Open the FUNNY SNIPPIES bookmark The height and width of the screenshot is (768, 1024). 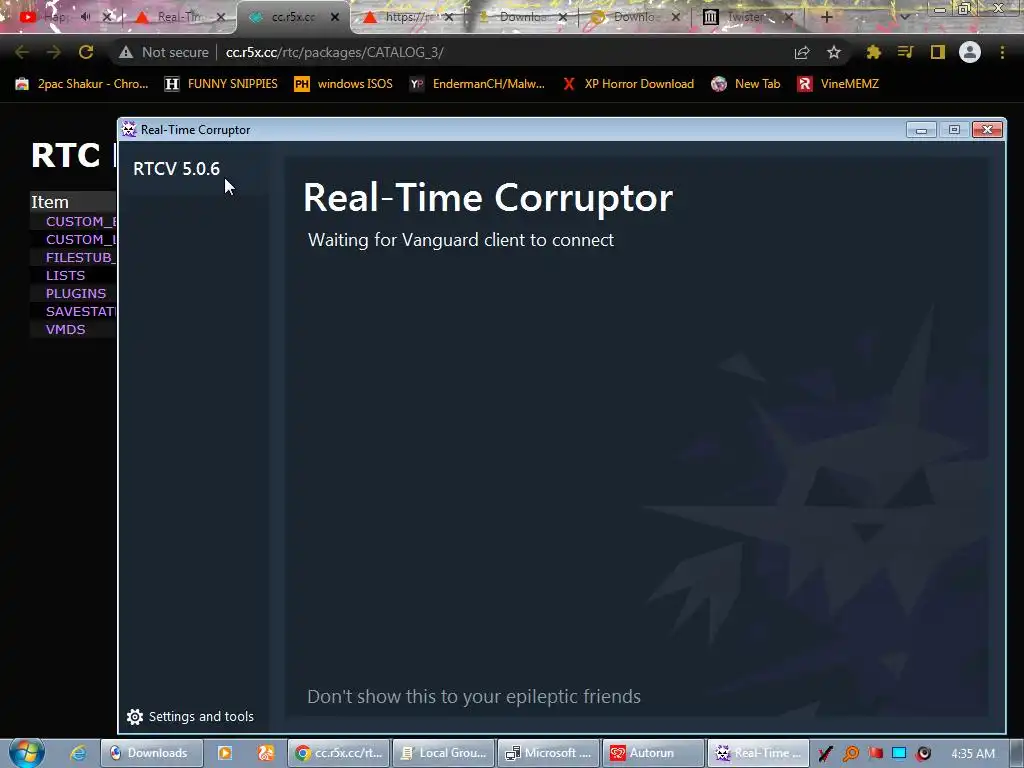pos(221,84)
